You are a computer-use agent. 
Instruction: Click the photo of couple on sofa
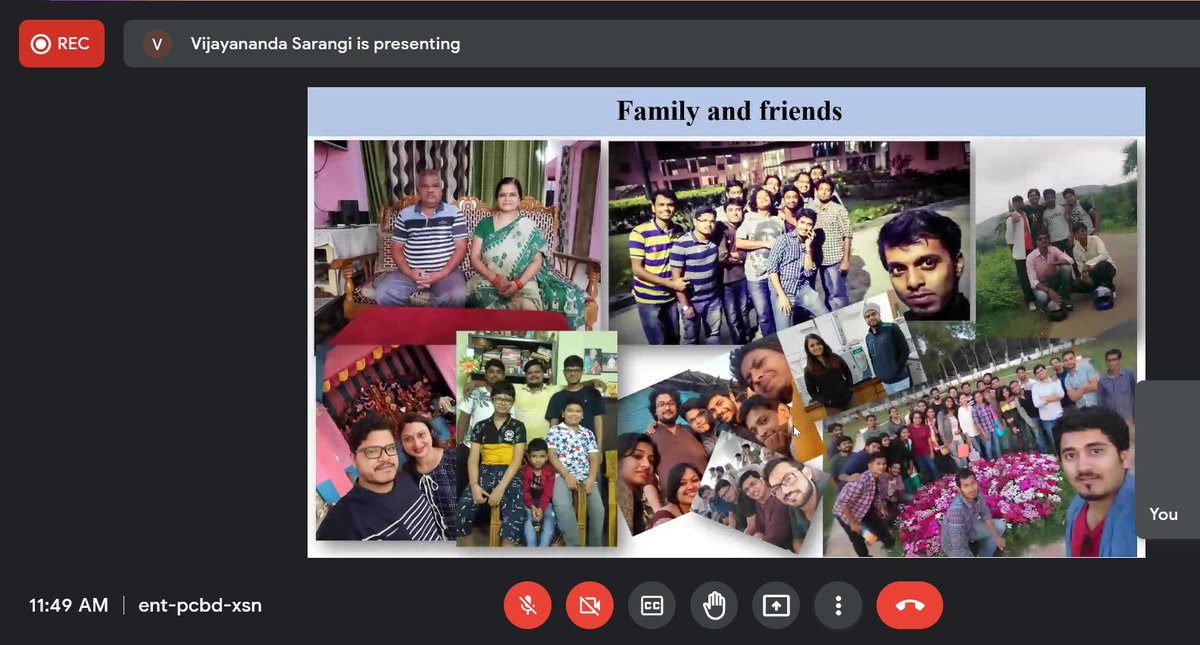pos(457,236)
